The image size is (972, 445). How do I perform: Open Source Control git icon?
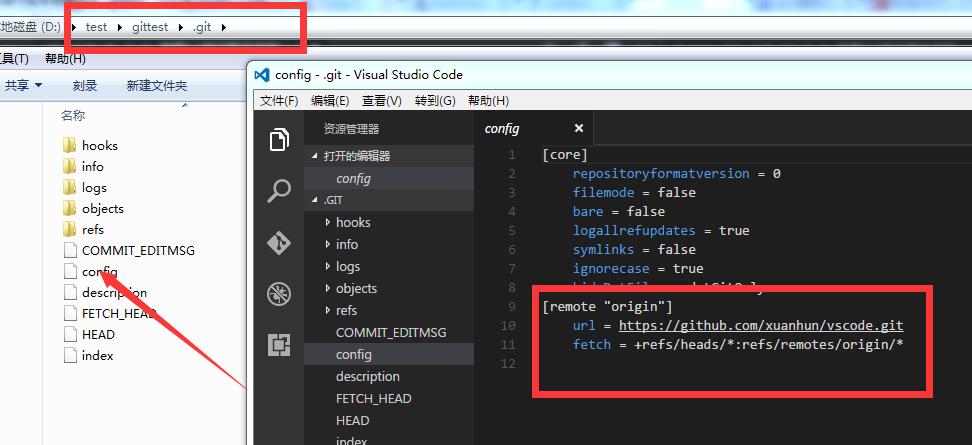point(279,243)
